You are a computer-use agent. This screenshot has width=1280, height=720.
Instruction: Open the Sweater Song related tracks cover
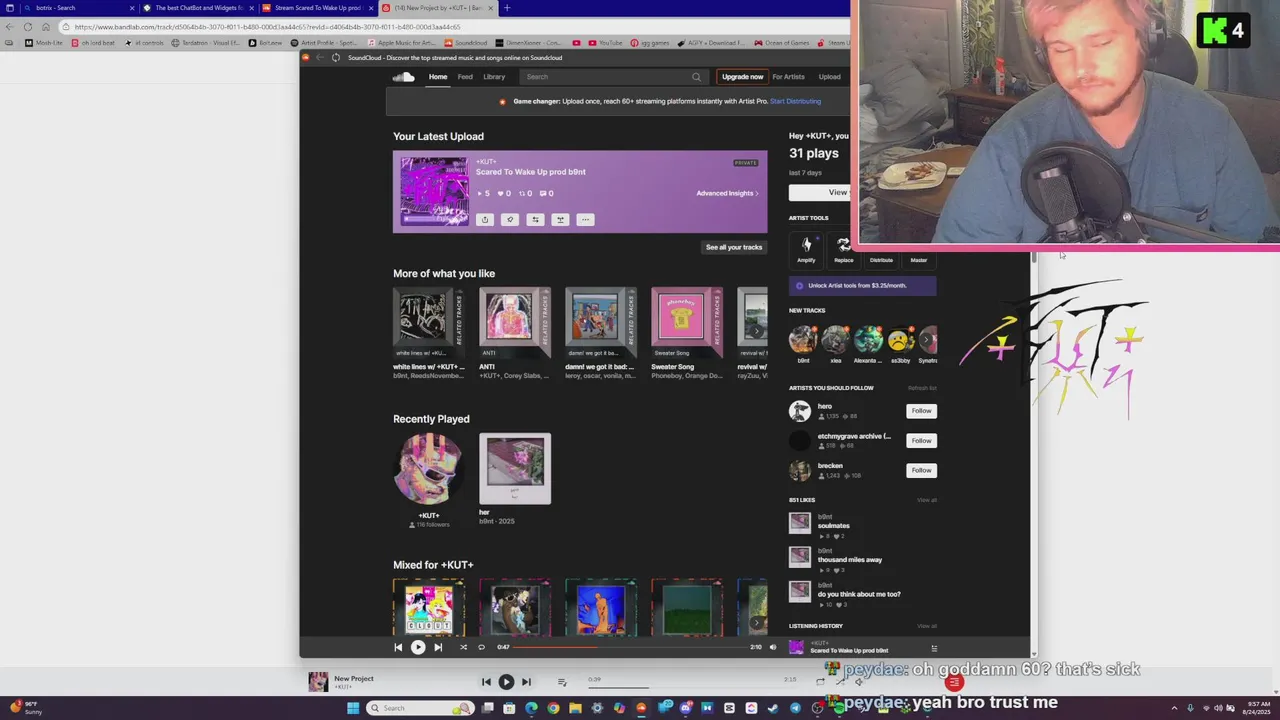pyautogui.click(x=687, y=322)
